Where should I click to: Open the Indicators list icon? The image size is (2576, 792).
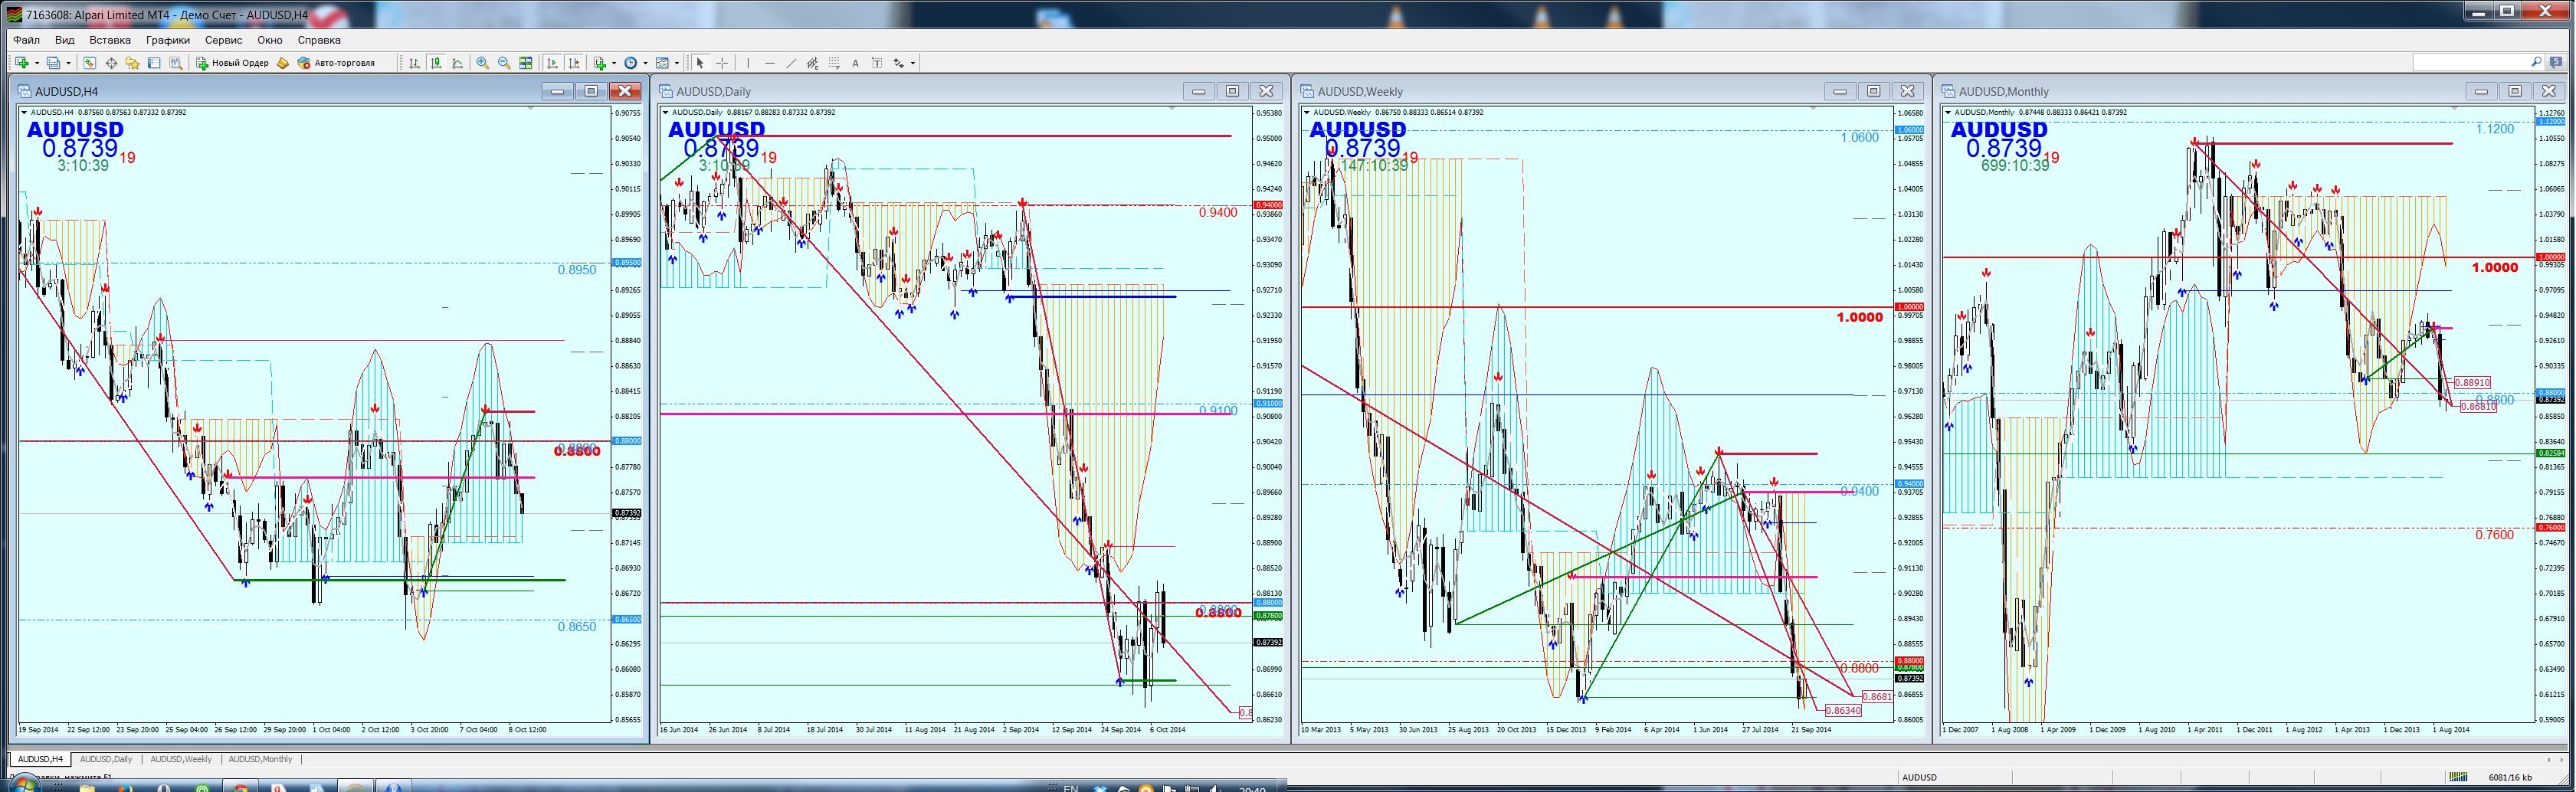coord(600,63)
